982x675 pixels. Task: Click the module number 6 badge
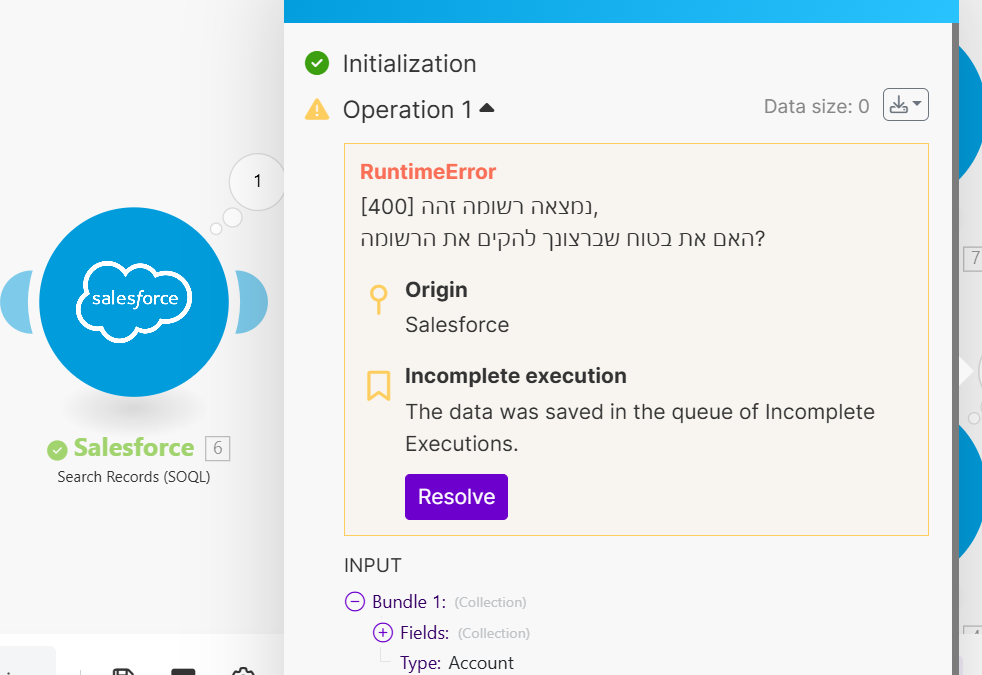217,449
